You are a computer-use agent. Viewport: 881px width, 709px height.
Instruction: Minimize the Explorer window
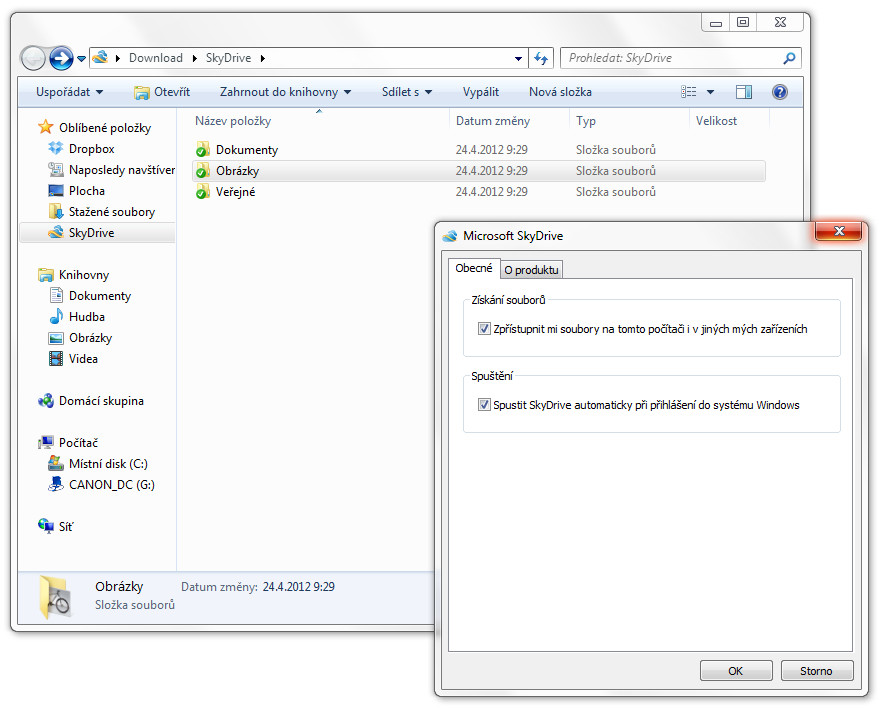pos(716,22)
